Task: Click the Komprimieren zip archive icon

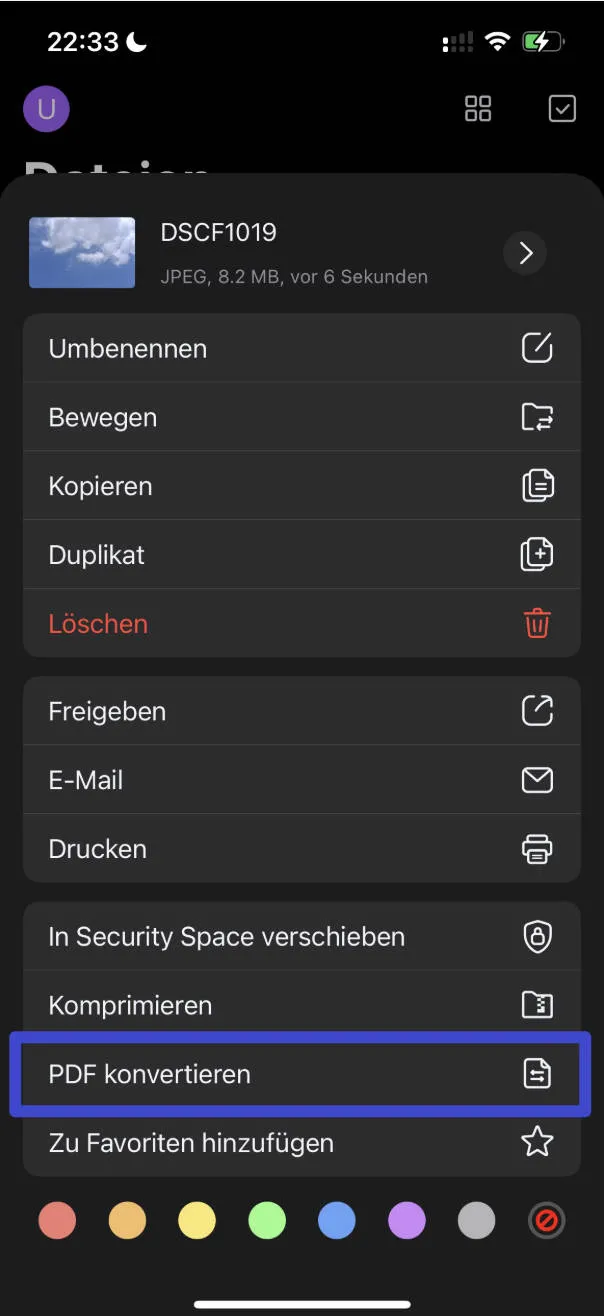Action: pos(538,1005)
